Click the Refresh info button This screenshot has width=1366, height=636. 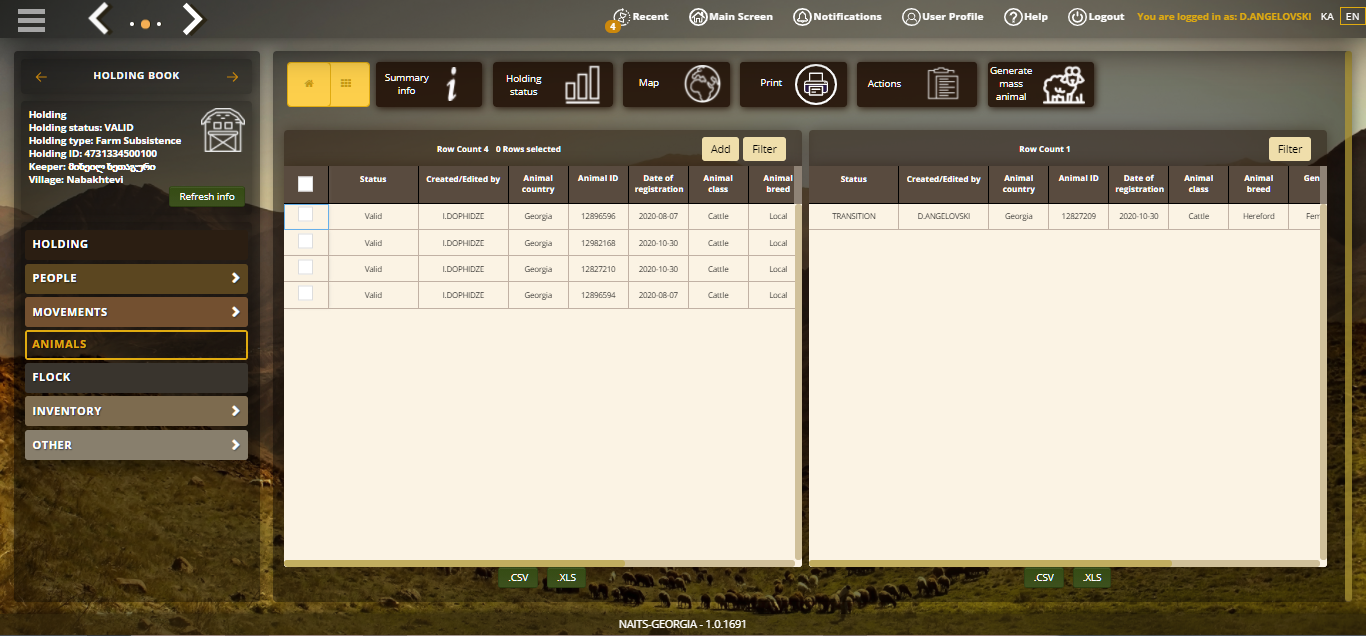pos(207,197)
